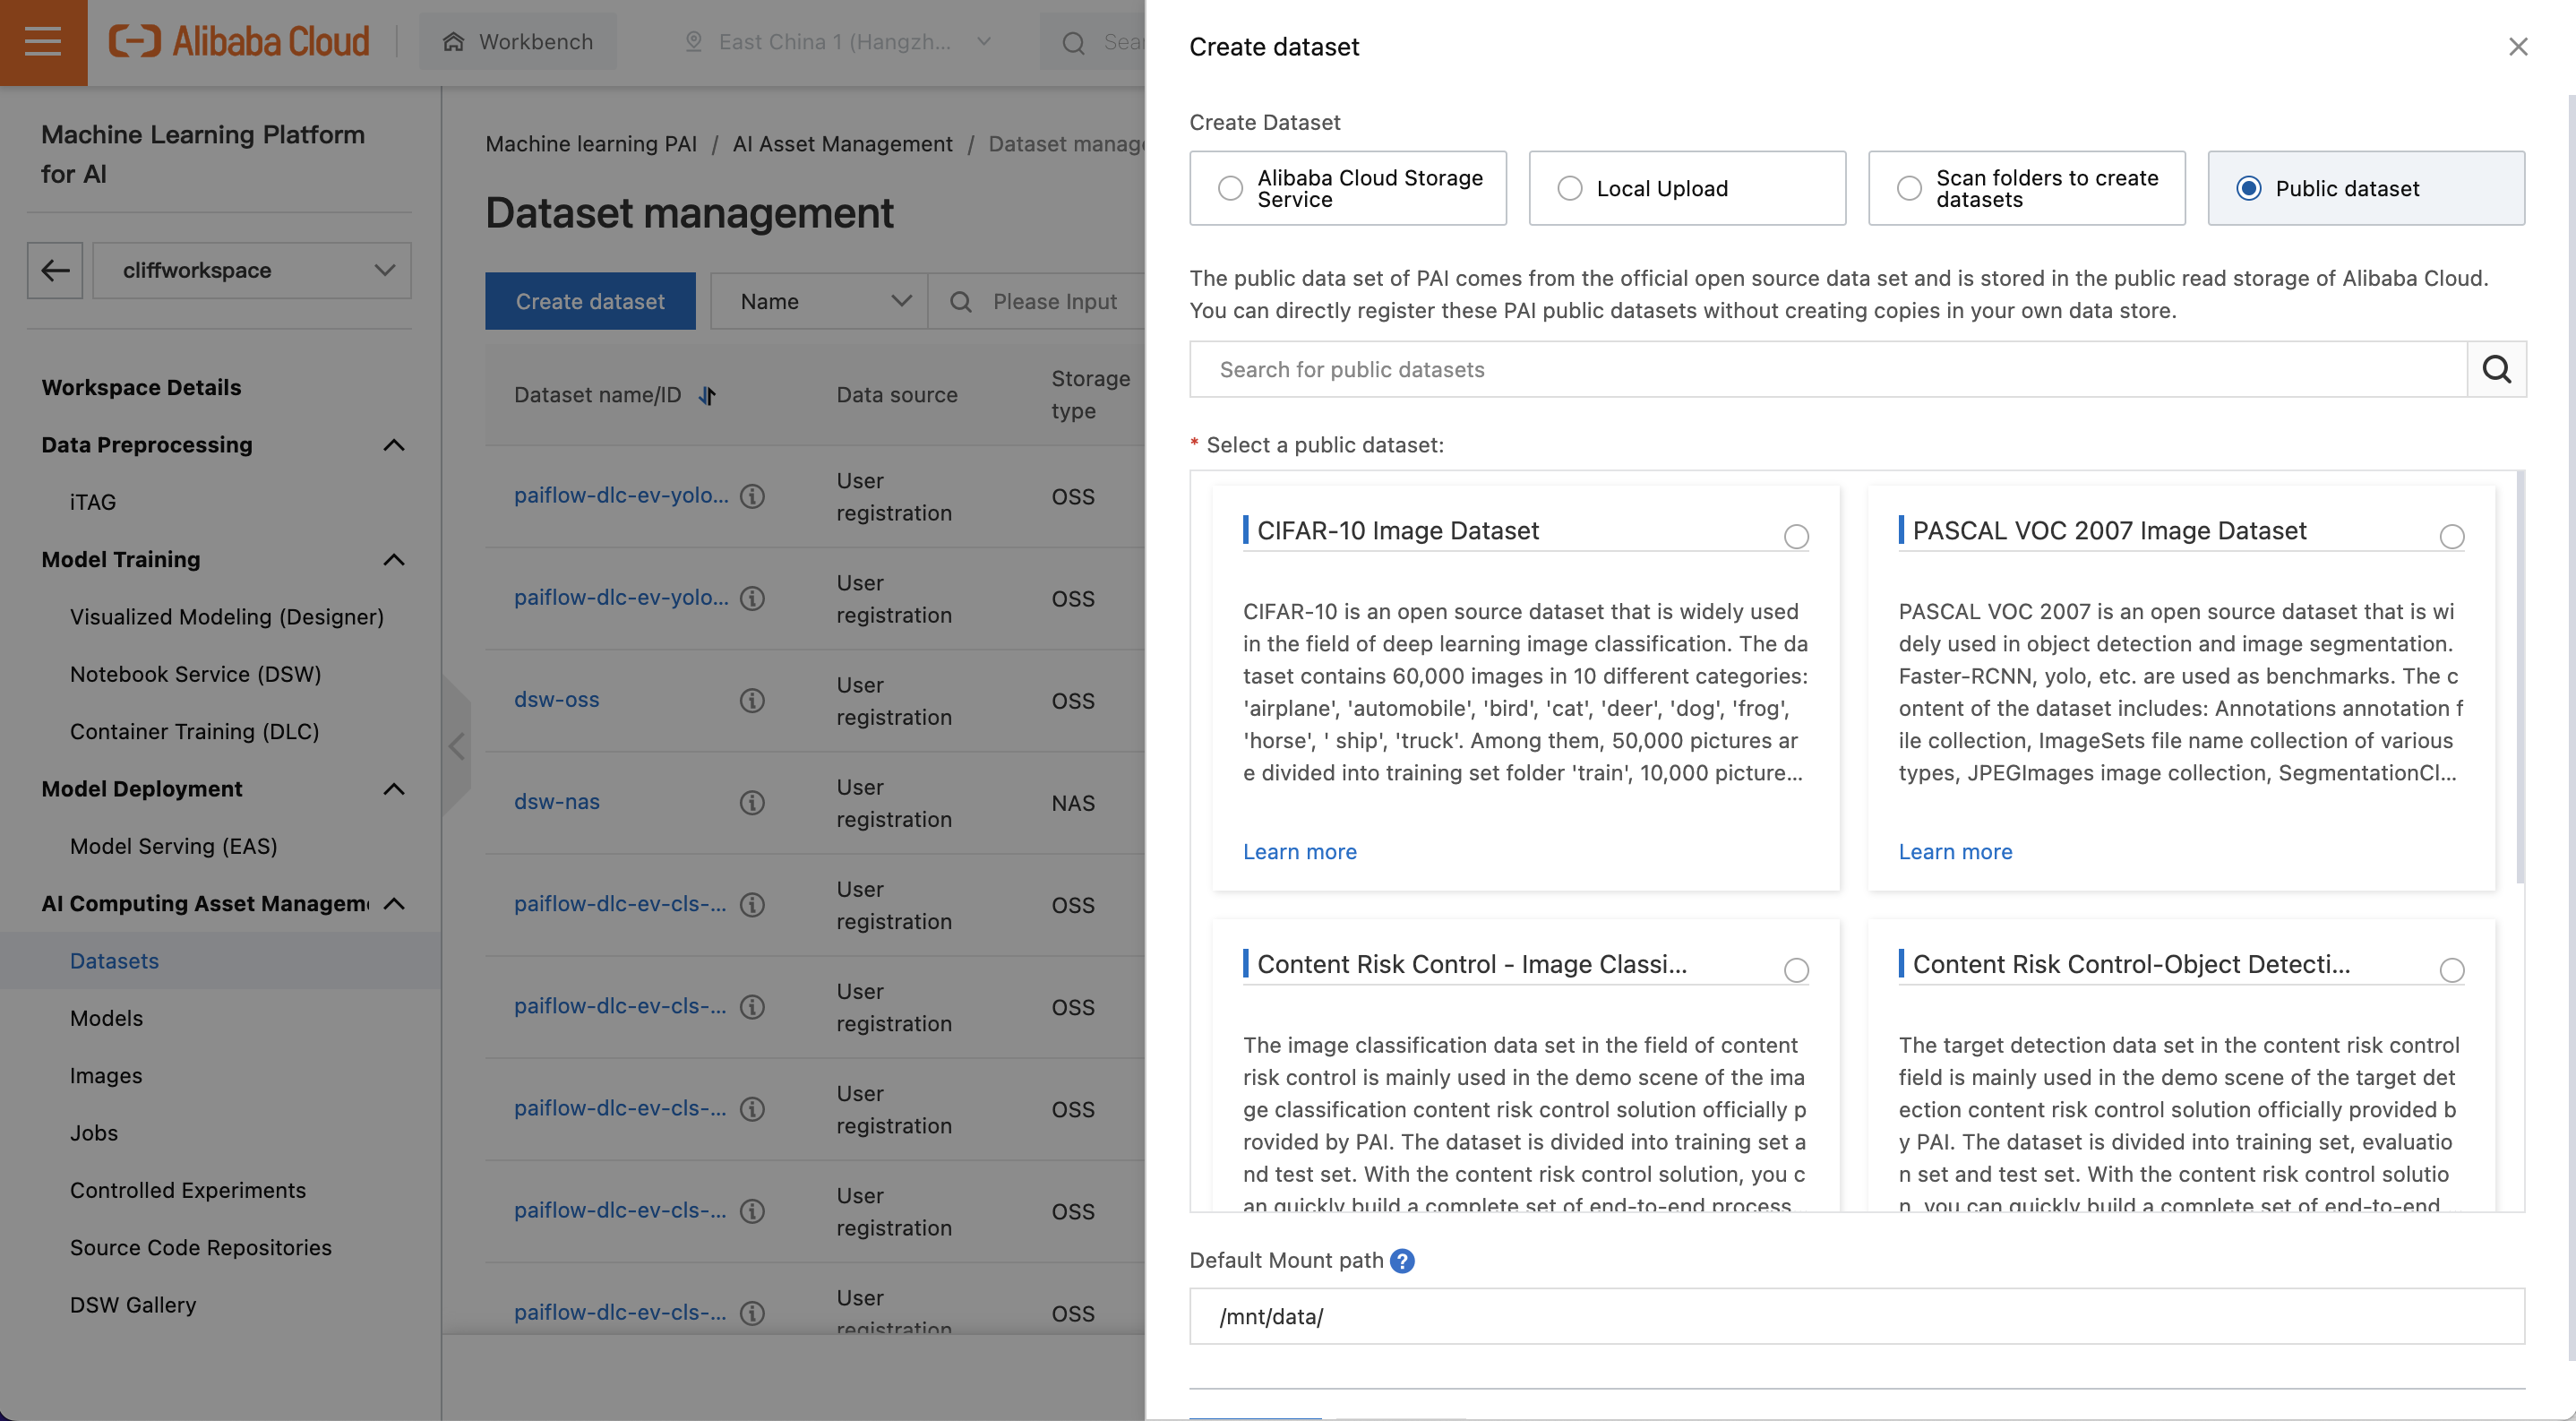Open the Name filter dropdown
Viewport: 2576px width, 1421px height.
[817, 300]
